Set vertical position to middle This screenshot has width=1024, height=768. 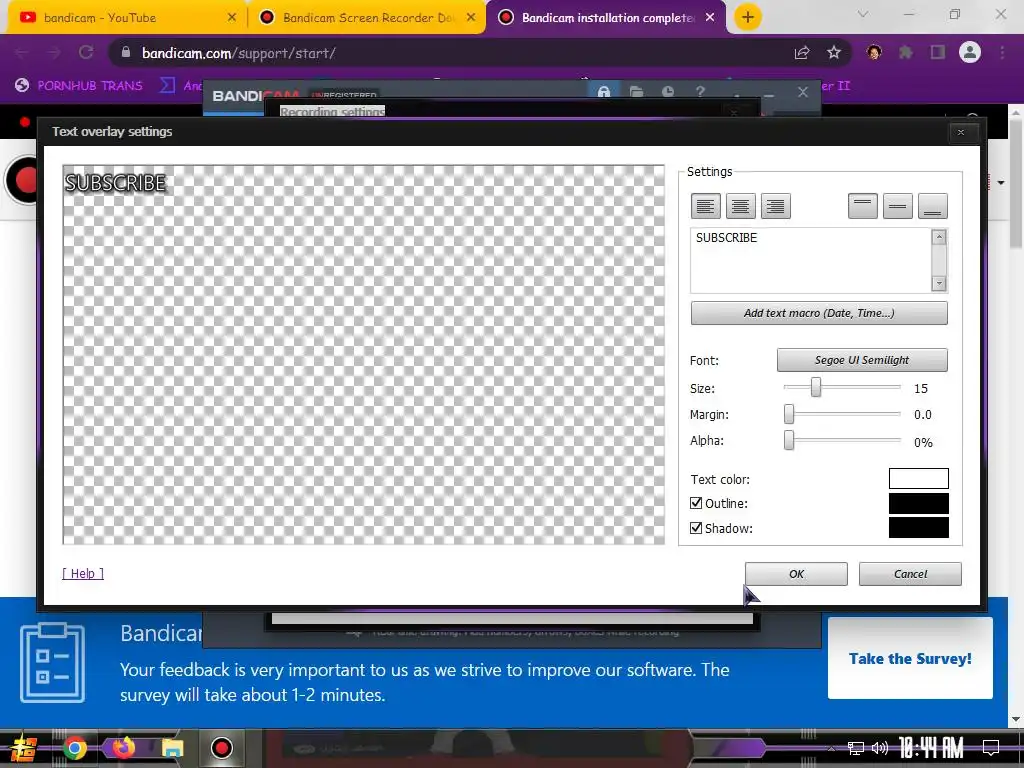click(x=897, y=206)
